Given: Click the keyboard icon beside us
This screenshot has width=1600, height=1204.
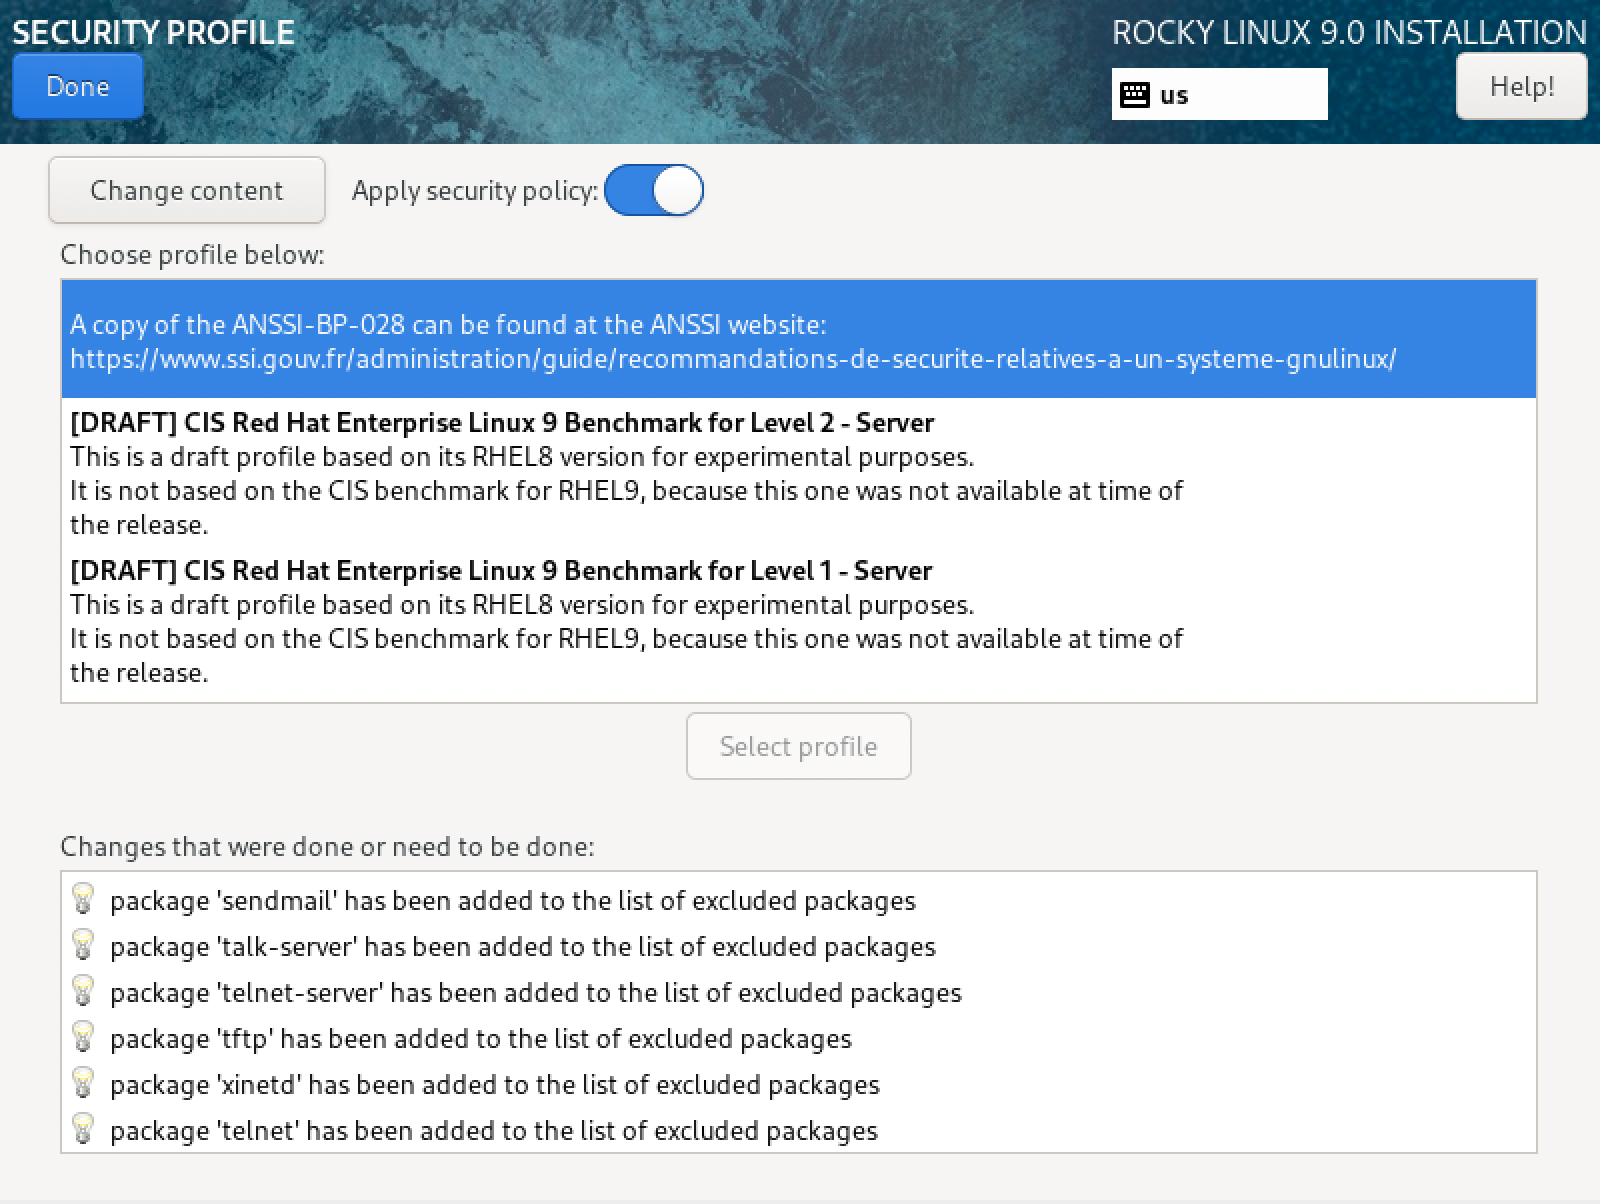Looking at the screenshot, I should (x=1135, y=95).
